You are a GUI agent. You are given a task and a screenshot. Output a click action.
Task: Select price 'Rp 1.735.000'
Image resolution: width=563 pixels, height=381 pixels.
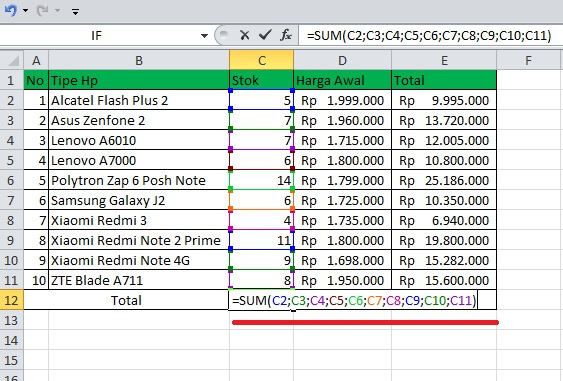[342, 220]
